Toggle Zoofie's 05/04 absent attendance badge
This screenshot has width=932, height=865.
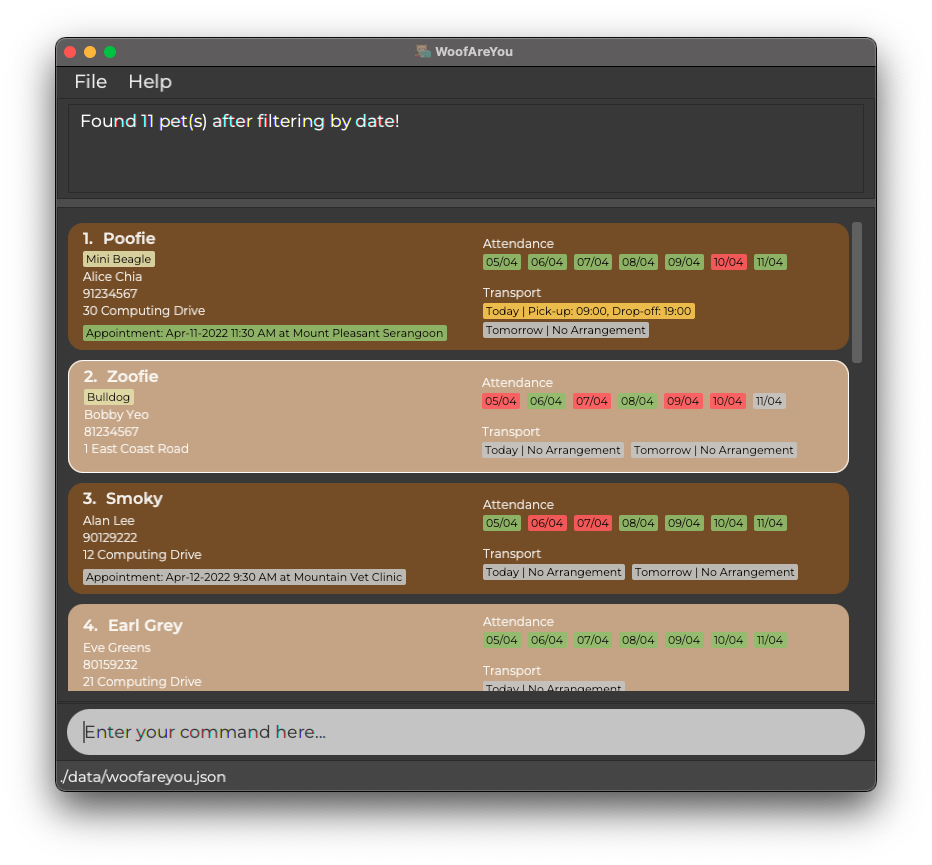tap(501, 401)
